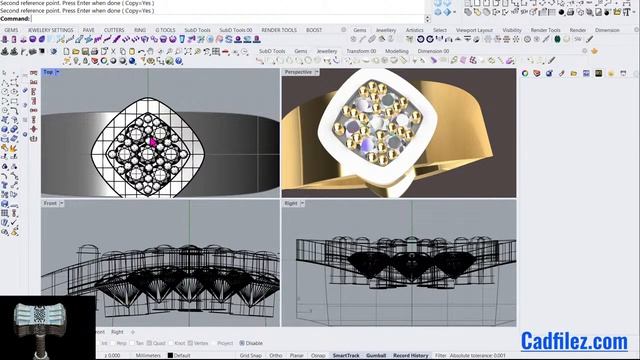Click the Open file folder icon
The height and width of the screenshot is (360, 640).
pos(76,52)
